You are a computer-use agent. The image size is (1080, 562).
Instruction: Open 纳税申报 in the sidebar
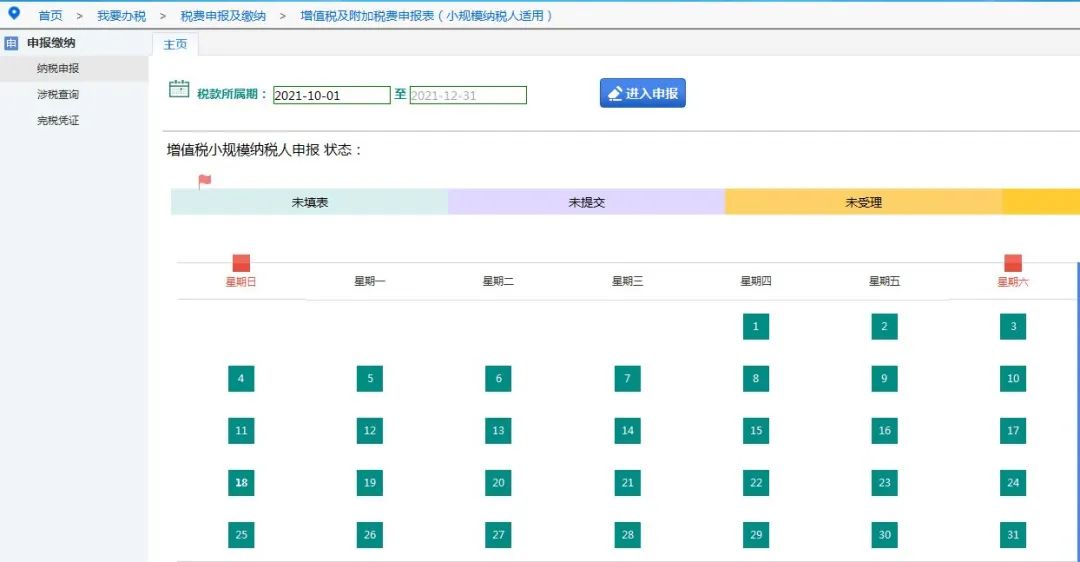tap(58, 68)
